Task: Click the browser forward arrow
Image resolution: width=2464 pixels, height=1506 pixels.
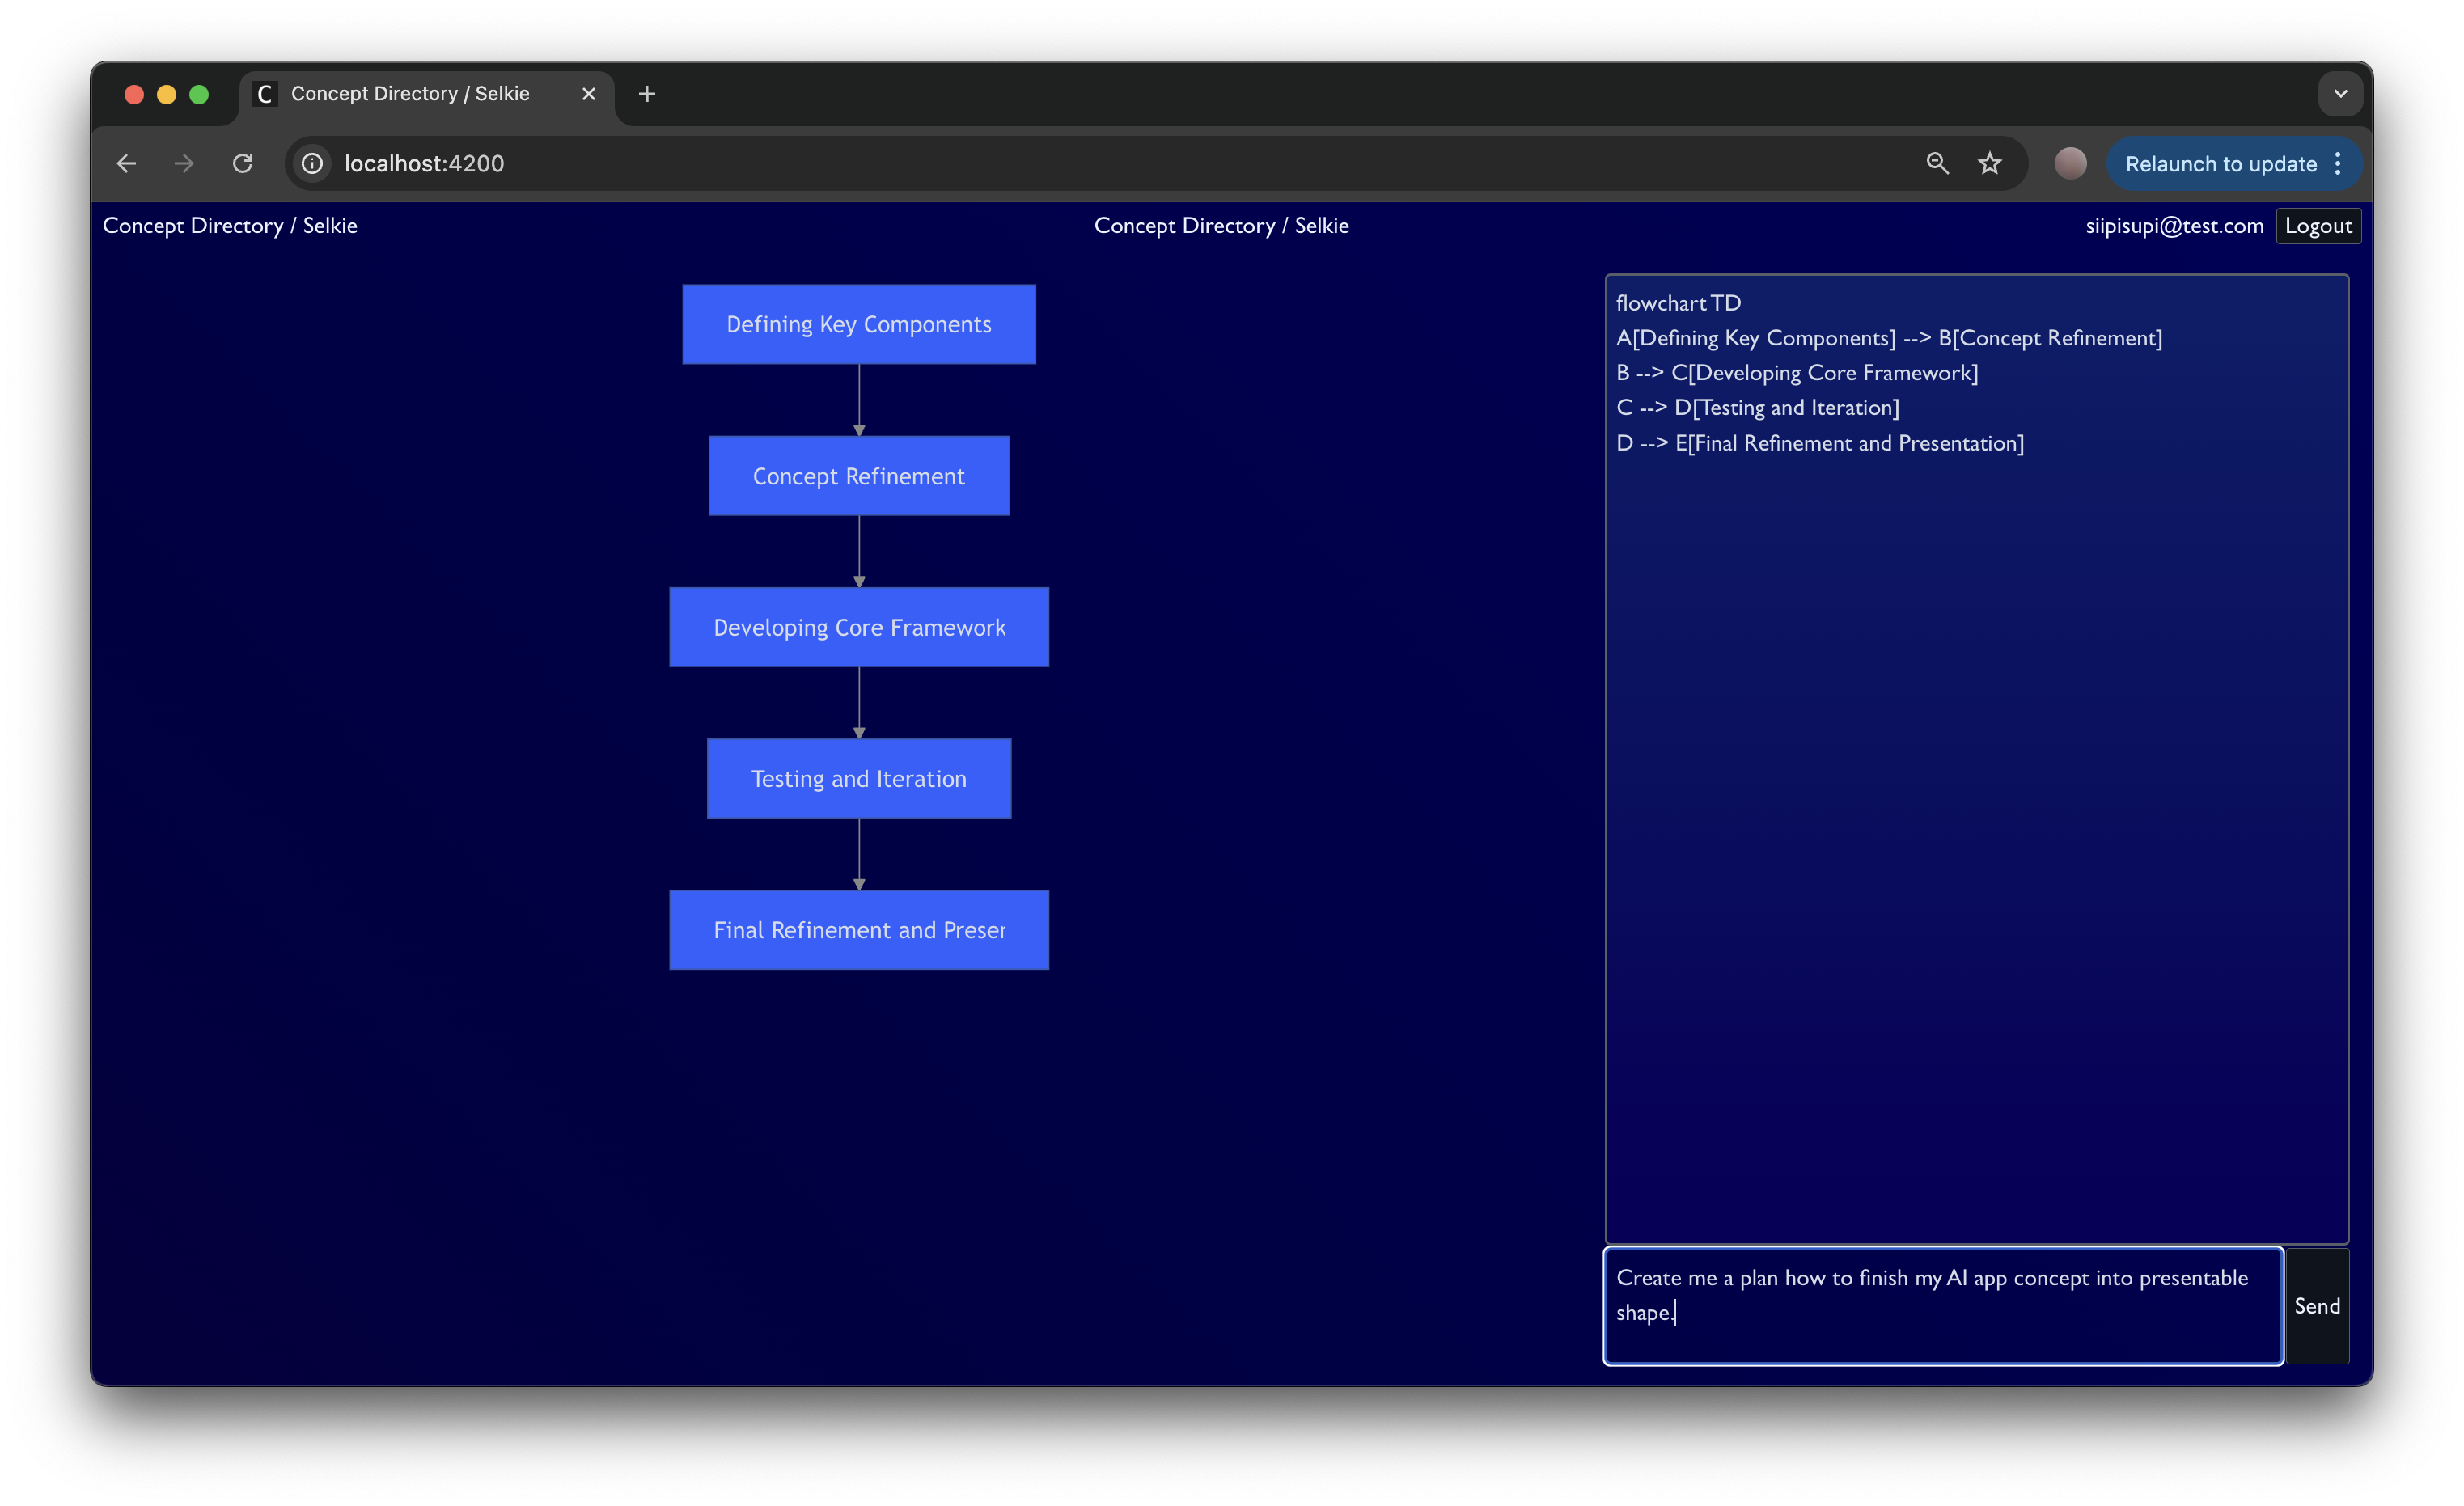Action: click(184, 163)
